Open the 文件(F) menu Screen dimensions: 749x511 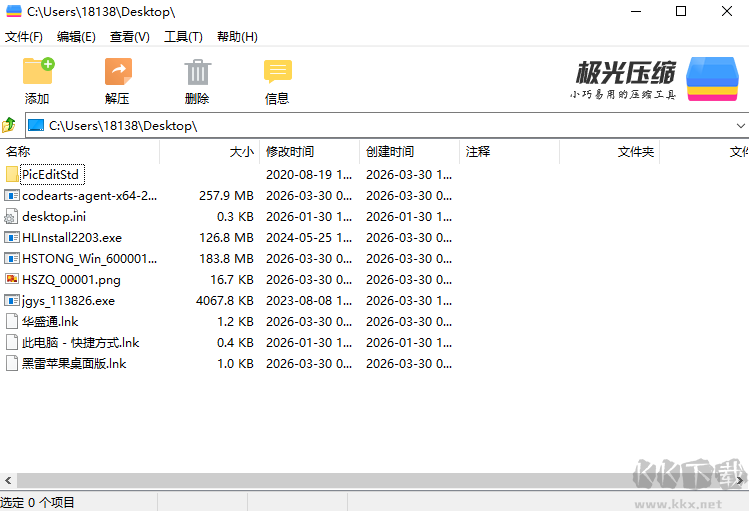[24, 37]
